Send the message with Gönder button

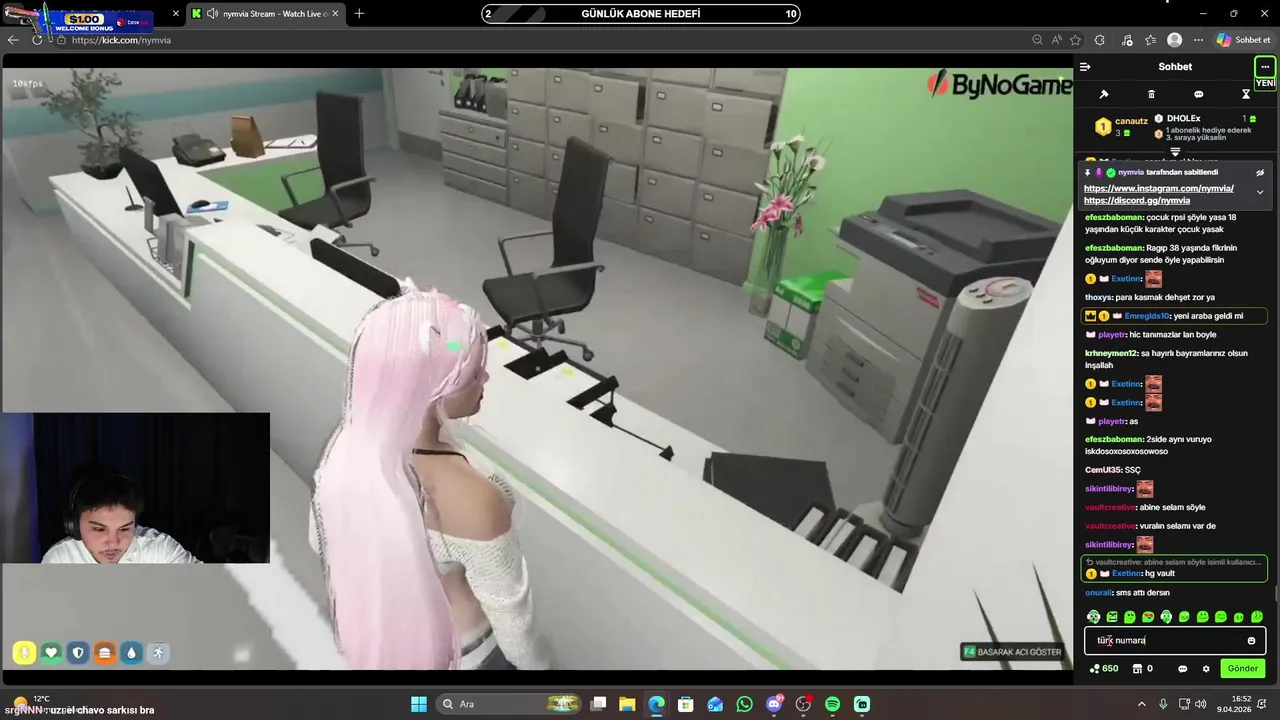click(x=1243, y=668)
